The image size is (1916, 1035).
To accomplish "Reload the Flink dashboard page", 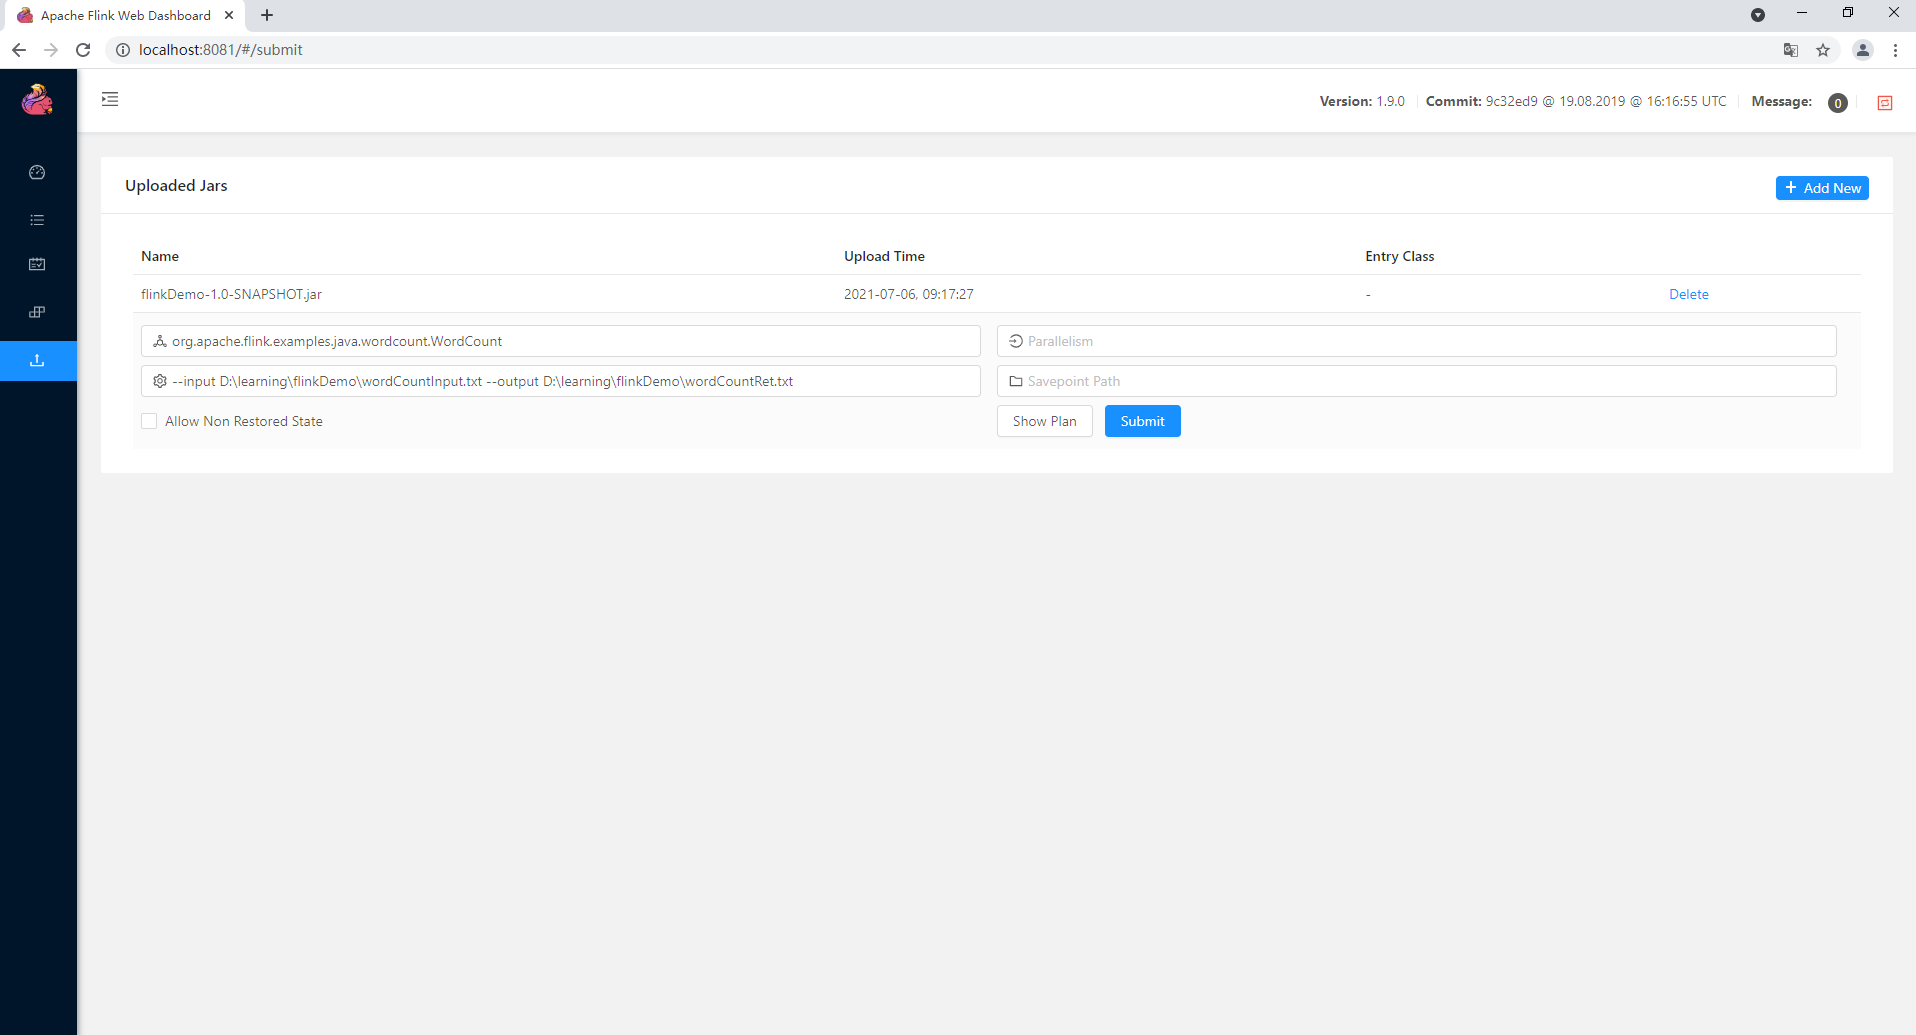I will [x=83, y=50].
